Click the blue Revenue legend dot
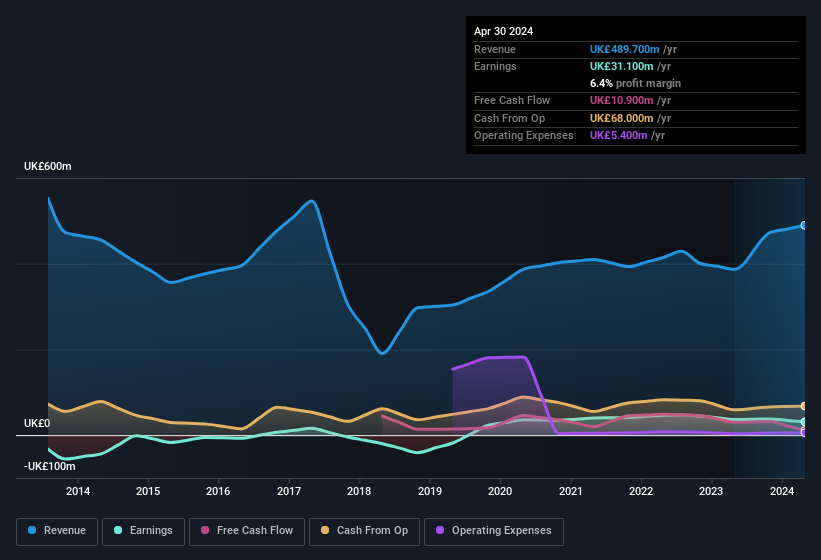This screenshot has height=560, width=821. tap(33, 530)
